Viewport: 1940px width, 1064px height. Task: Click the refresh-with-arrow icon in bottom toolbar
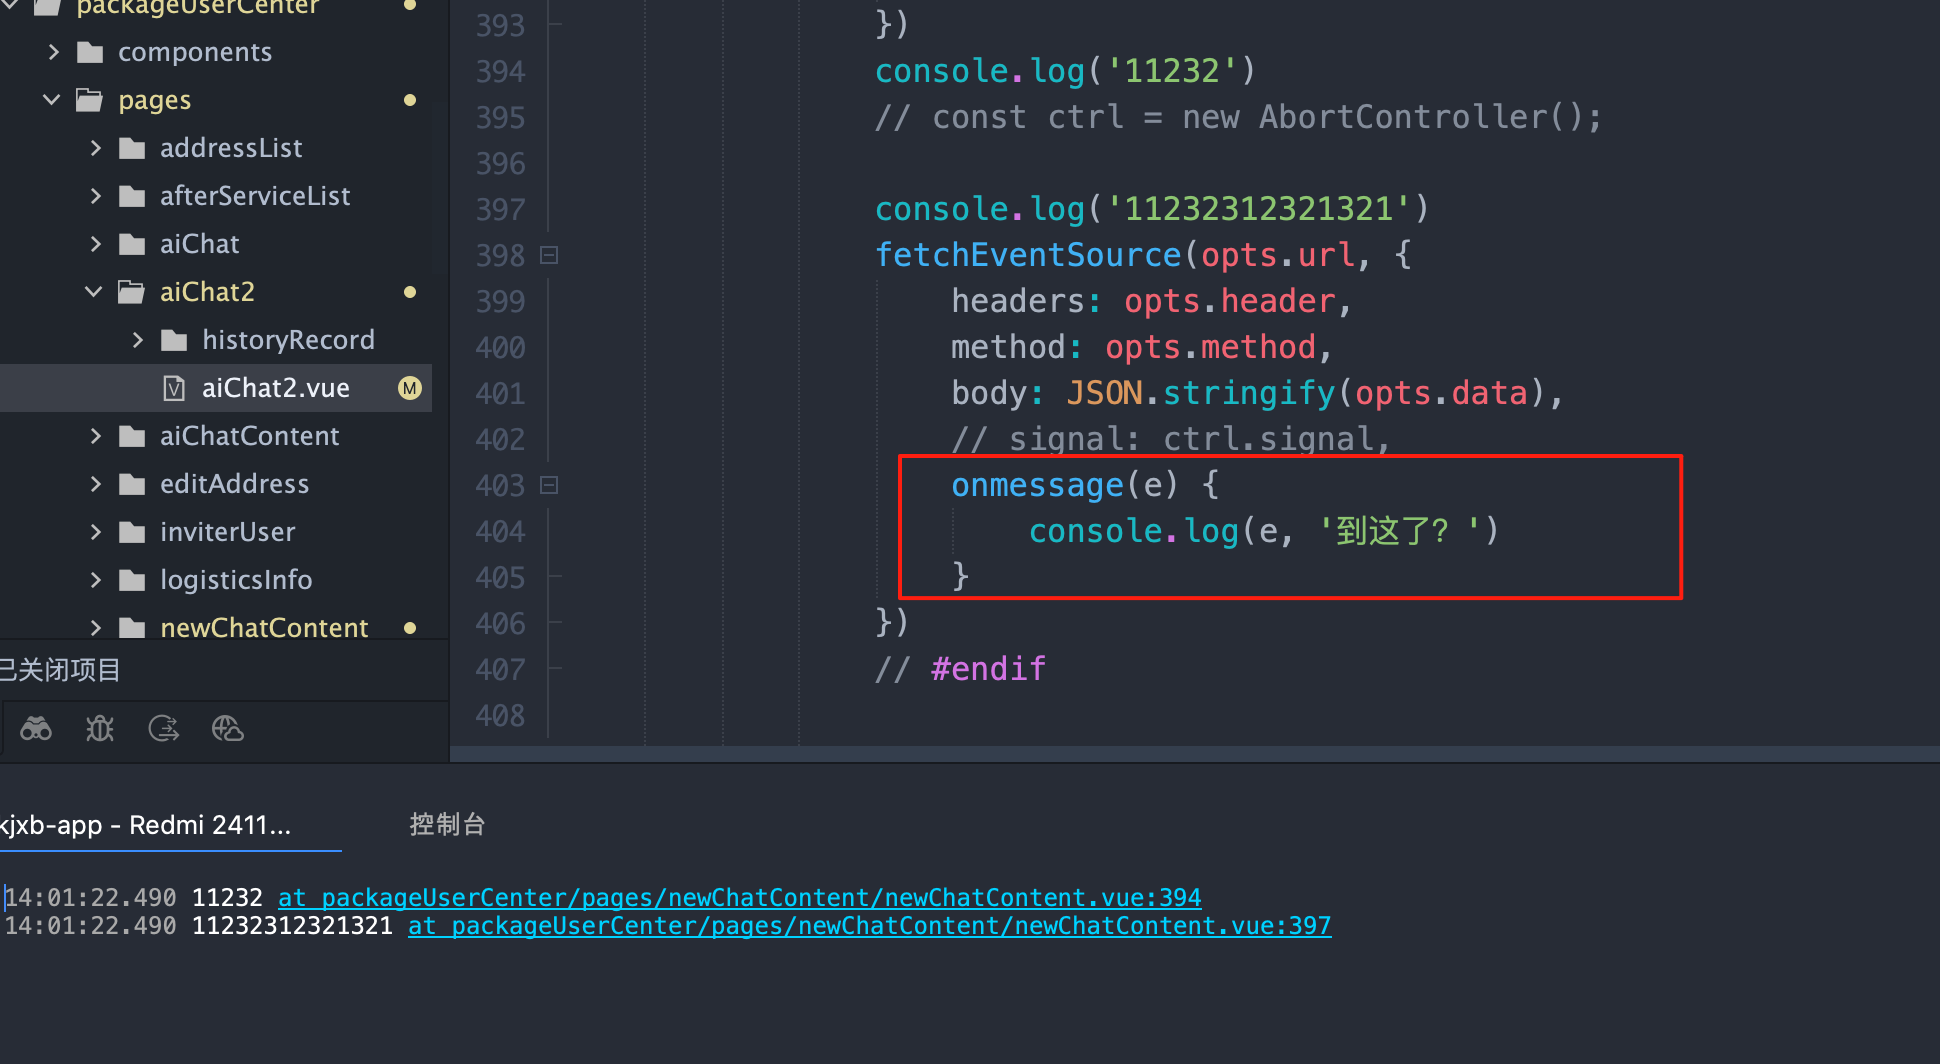tap(164, 729)
